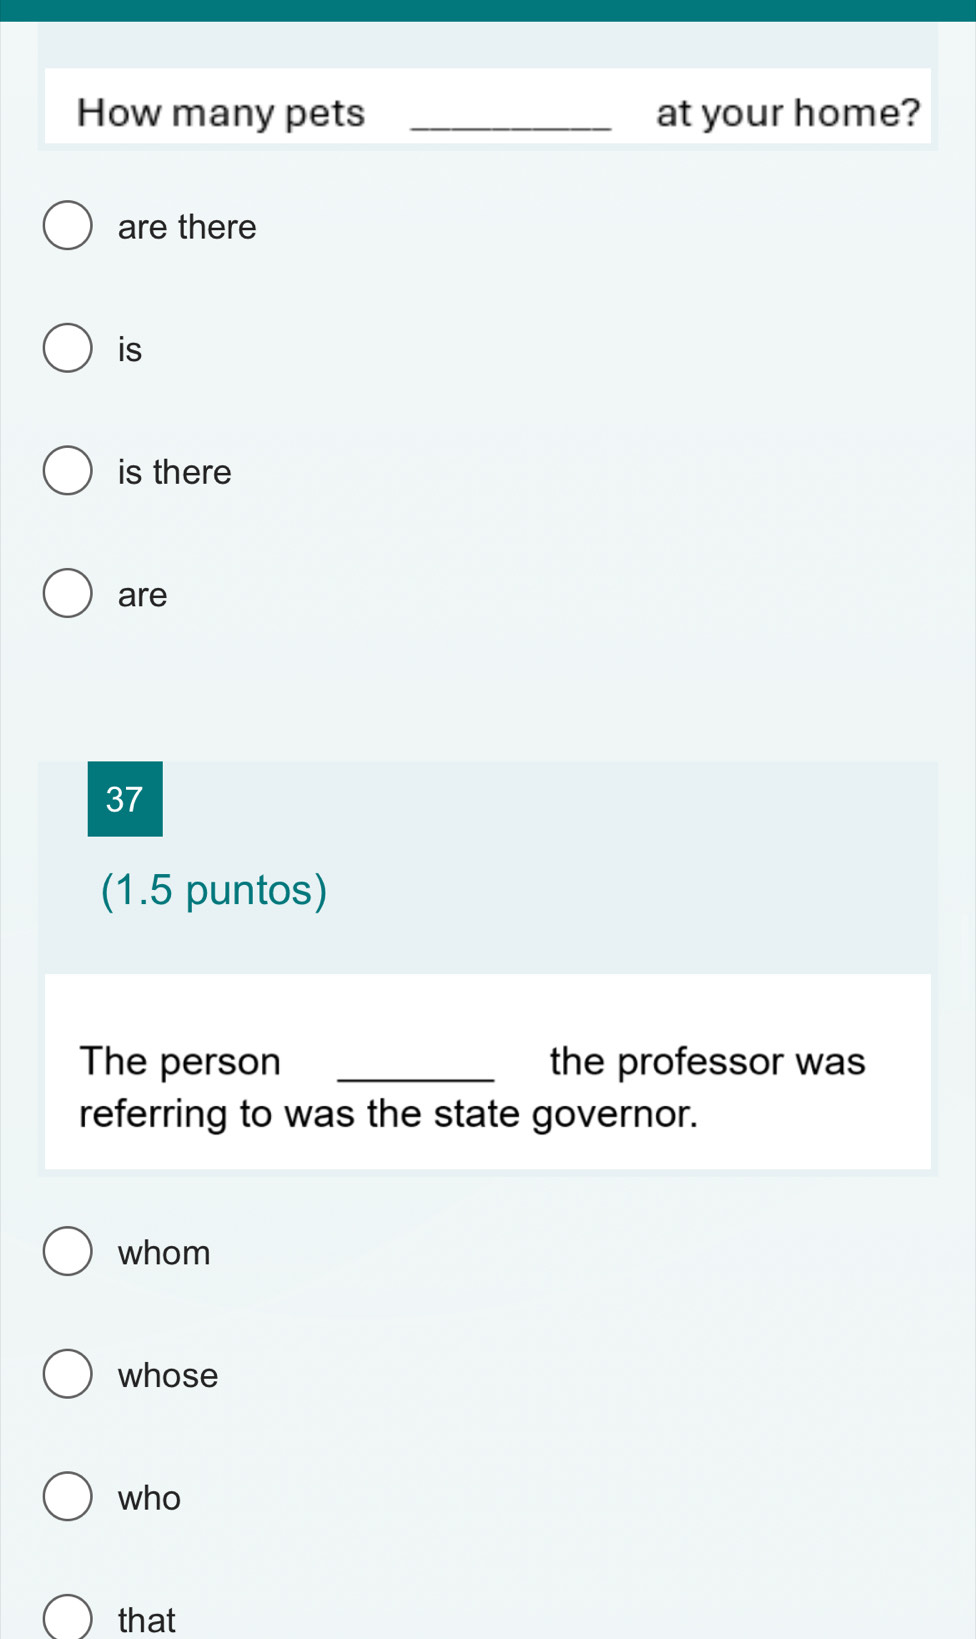Click the "(1.5 puntos)" points label

point(214,890)
